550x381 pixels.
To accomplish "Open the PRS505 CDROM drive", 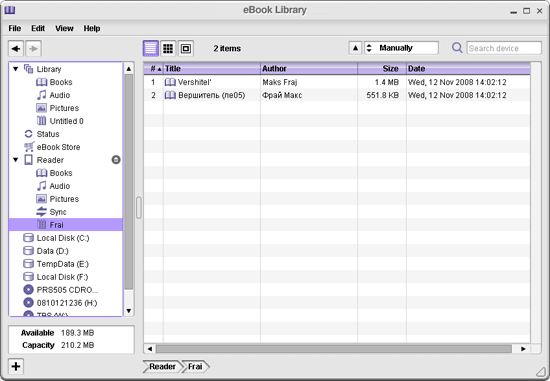I will click(x=61, y=290).
